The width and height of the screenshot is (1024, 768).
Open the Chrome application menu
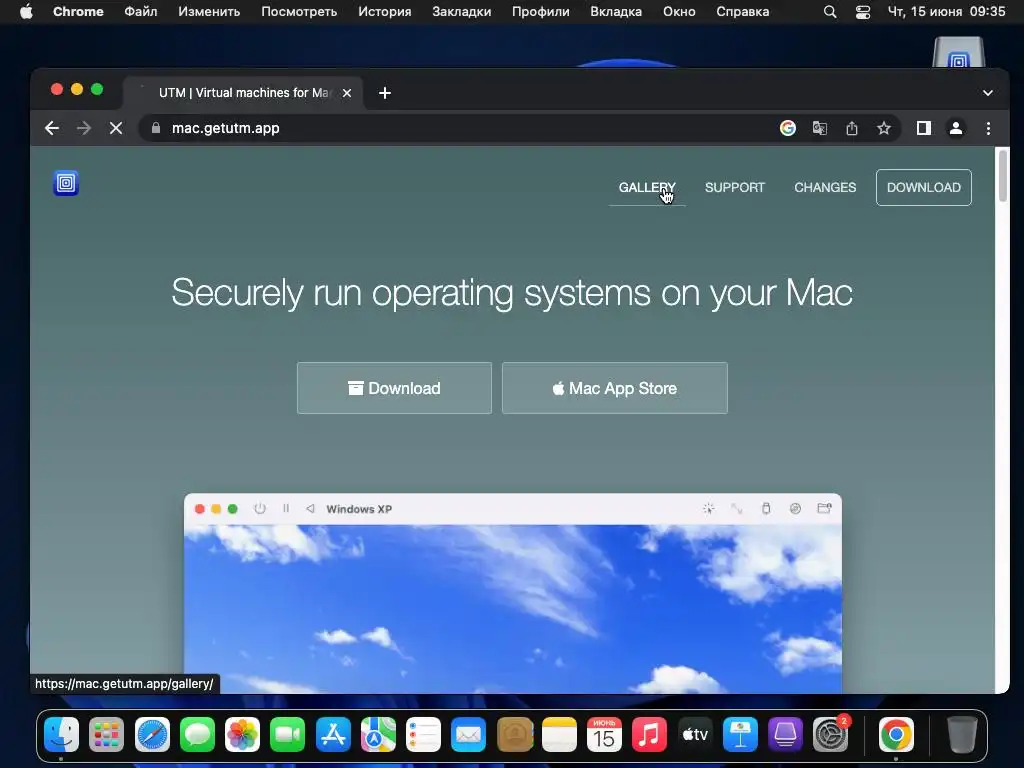pos(78,12)
